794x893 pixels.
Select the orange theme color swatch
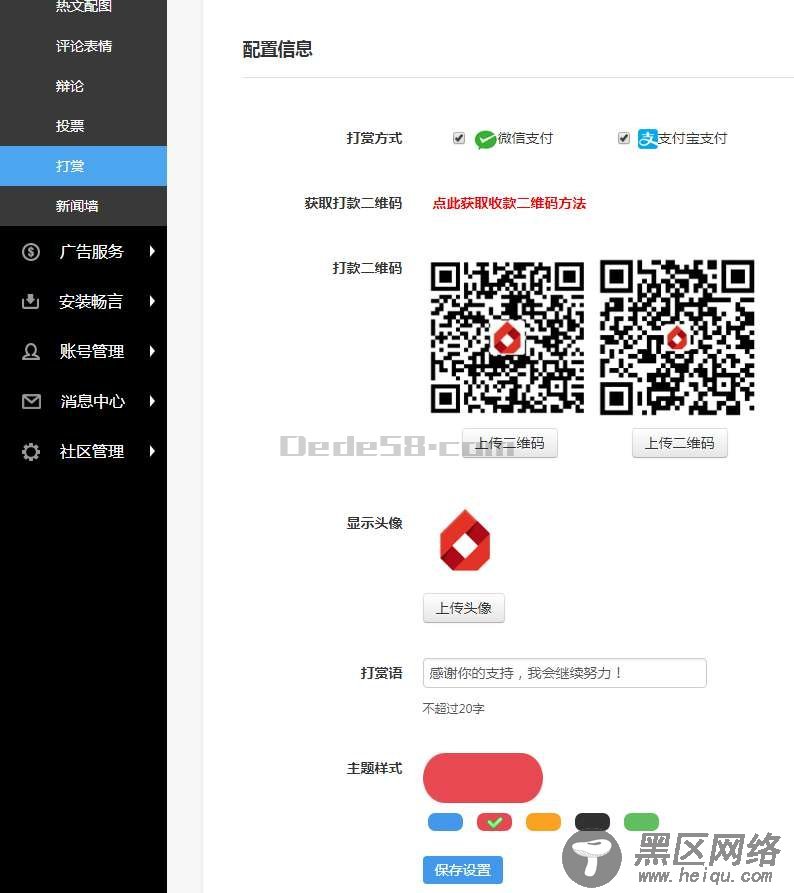(x=543, y=822)
